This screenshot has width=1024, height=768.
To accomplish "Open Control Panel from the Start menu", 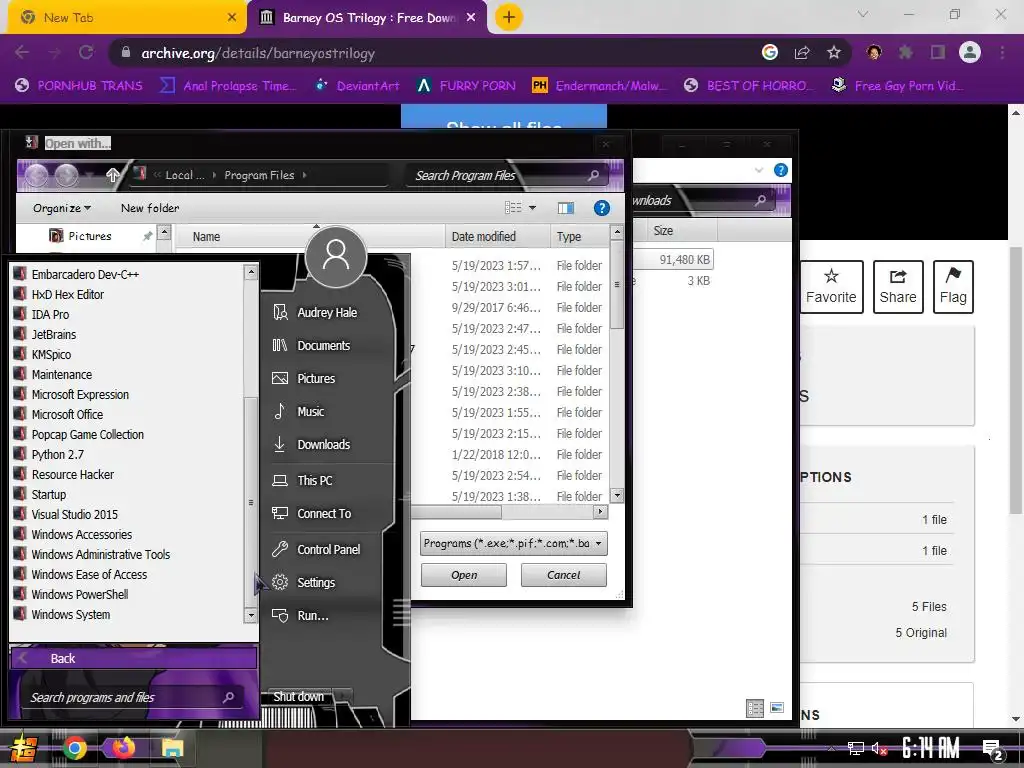I will [x=328, y=549].
